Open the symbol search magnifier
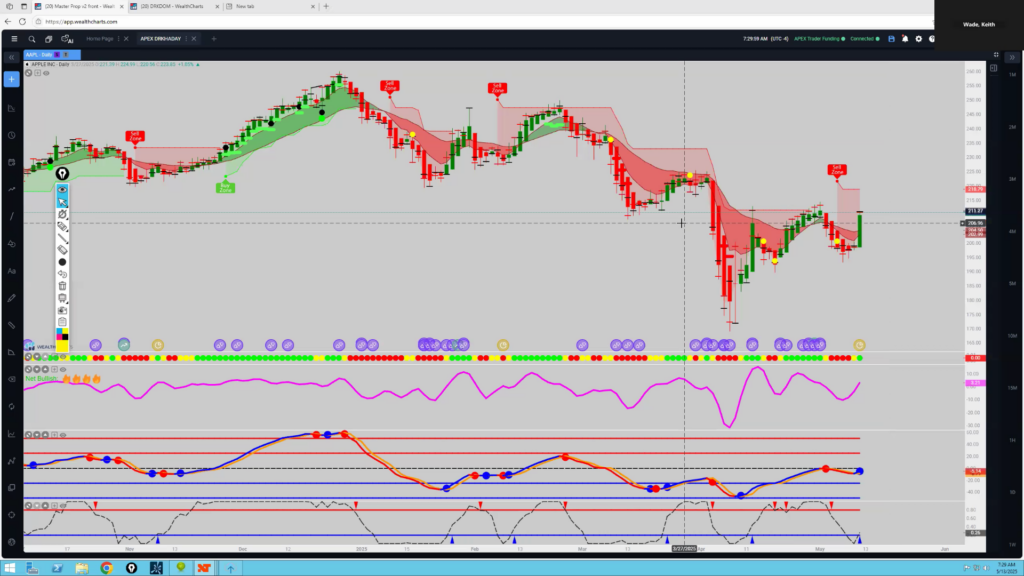 [31, 39]
